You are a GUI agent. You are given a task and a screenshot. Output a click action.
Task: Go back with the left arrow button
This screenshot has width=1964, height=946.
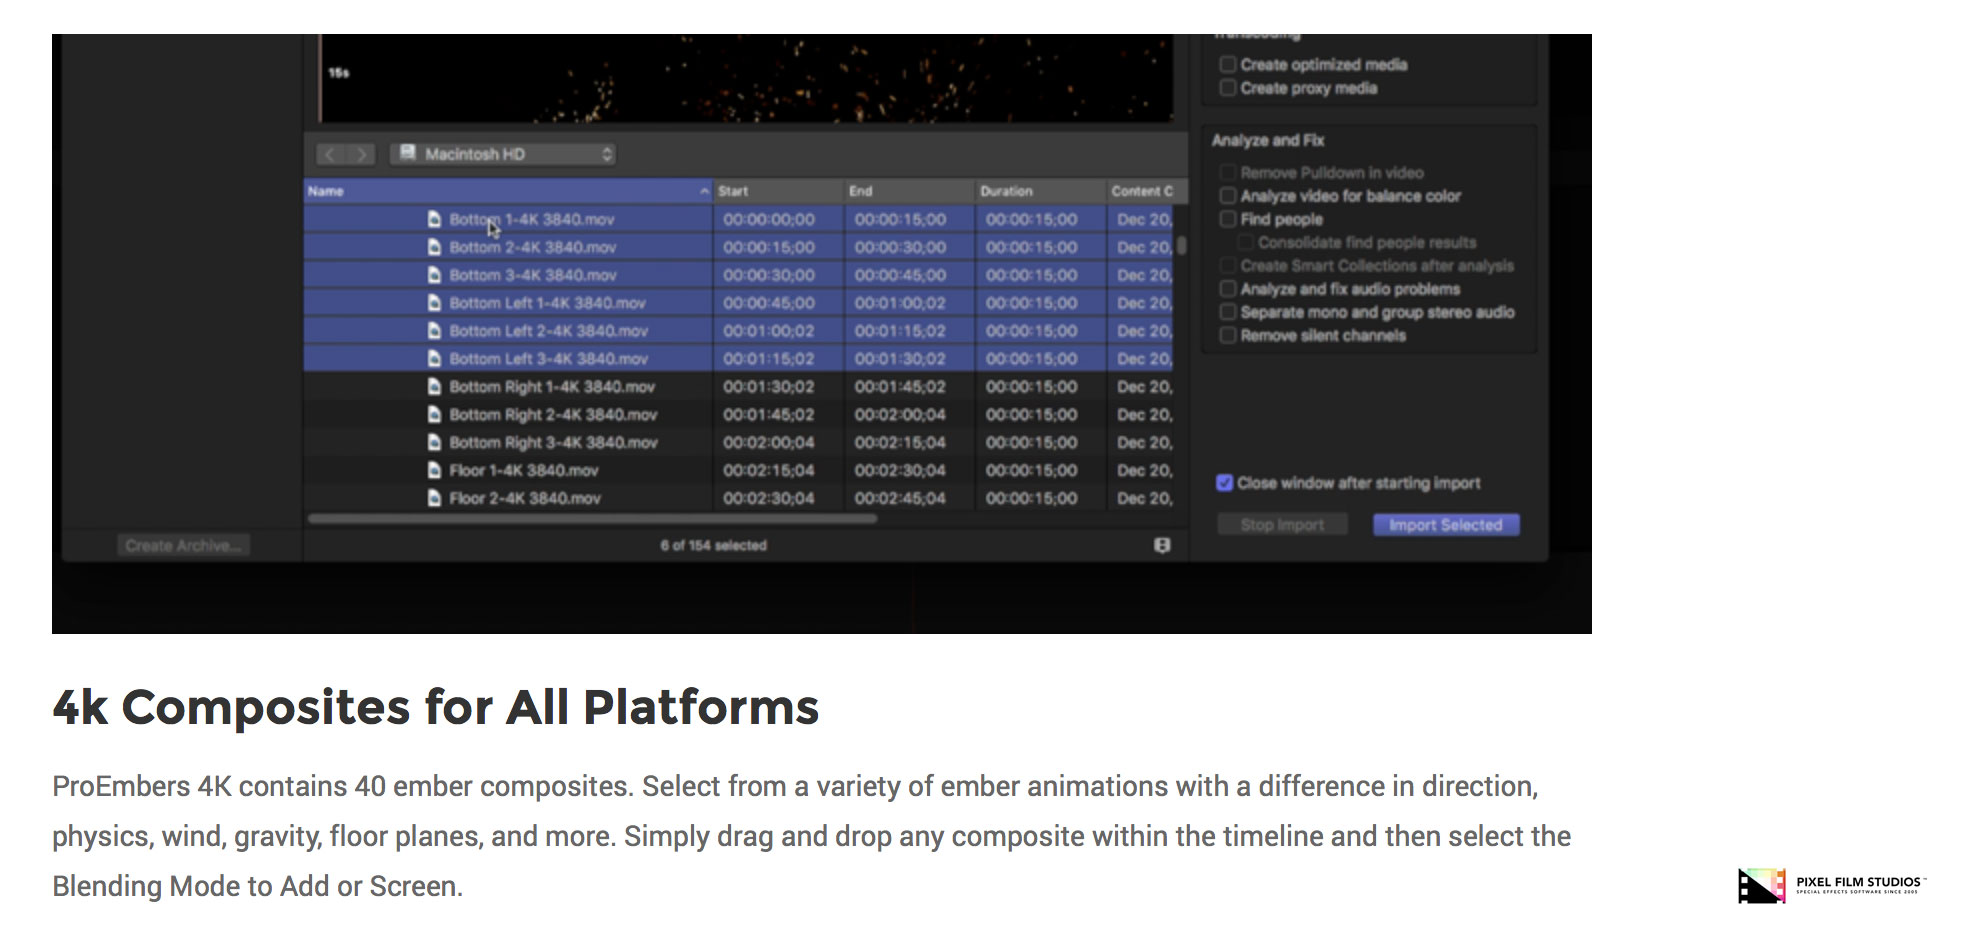330,154
